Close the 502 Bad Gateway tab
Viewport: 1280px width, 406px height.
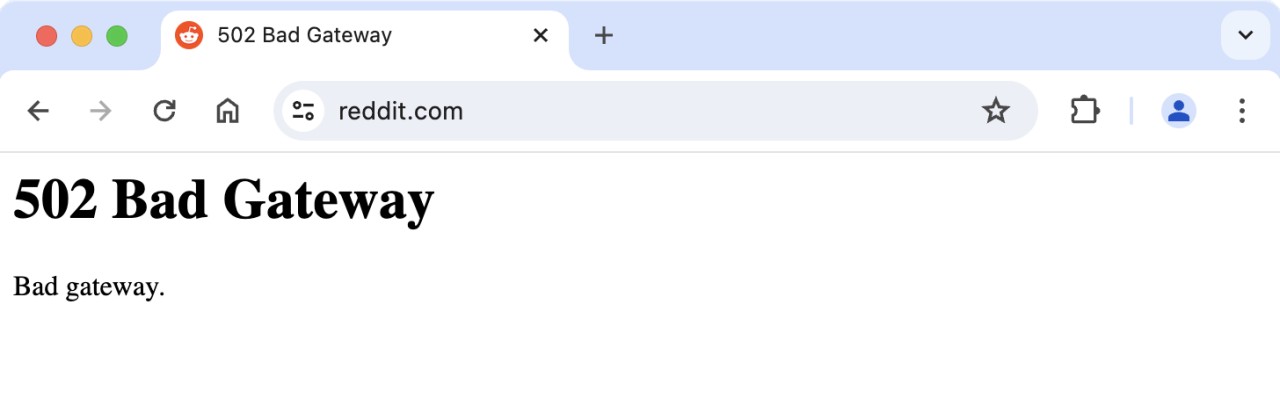[x=541, y=36]
